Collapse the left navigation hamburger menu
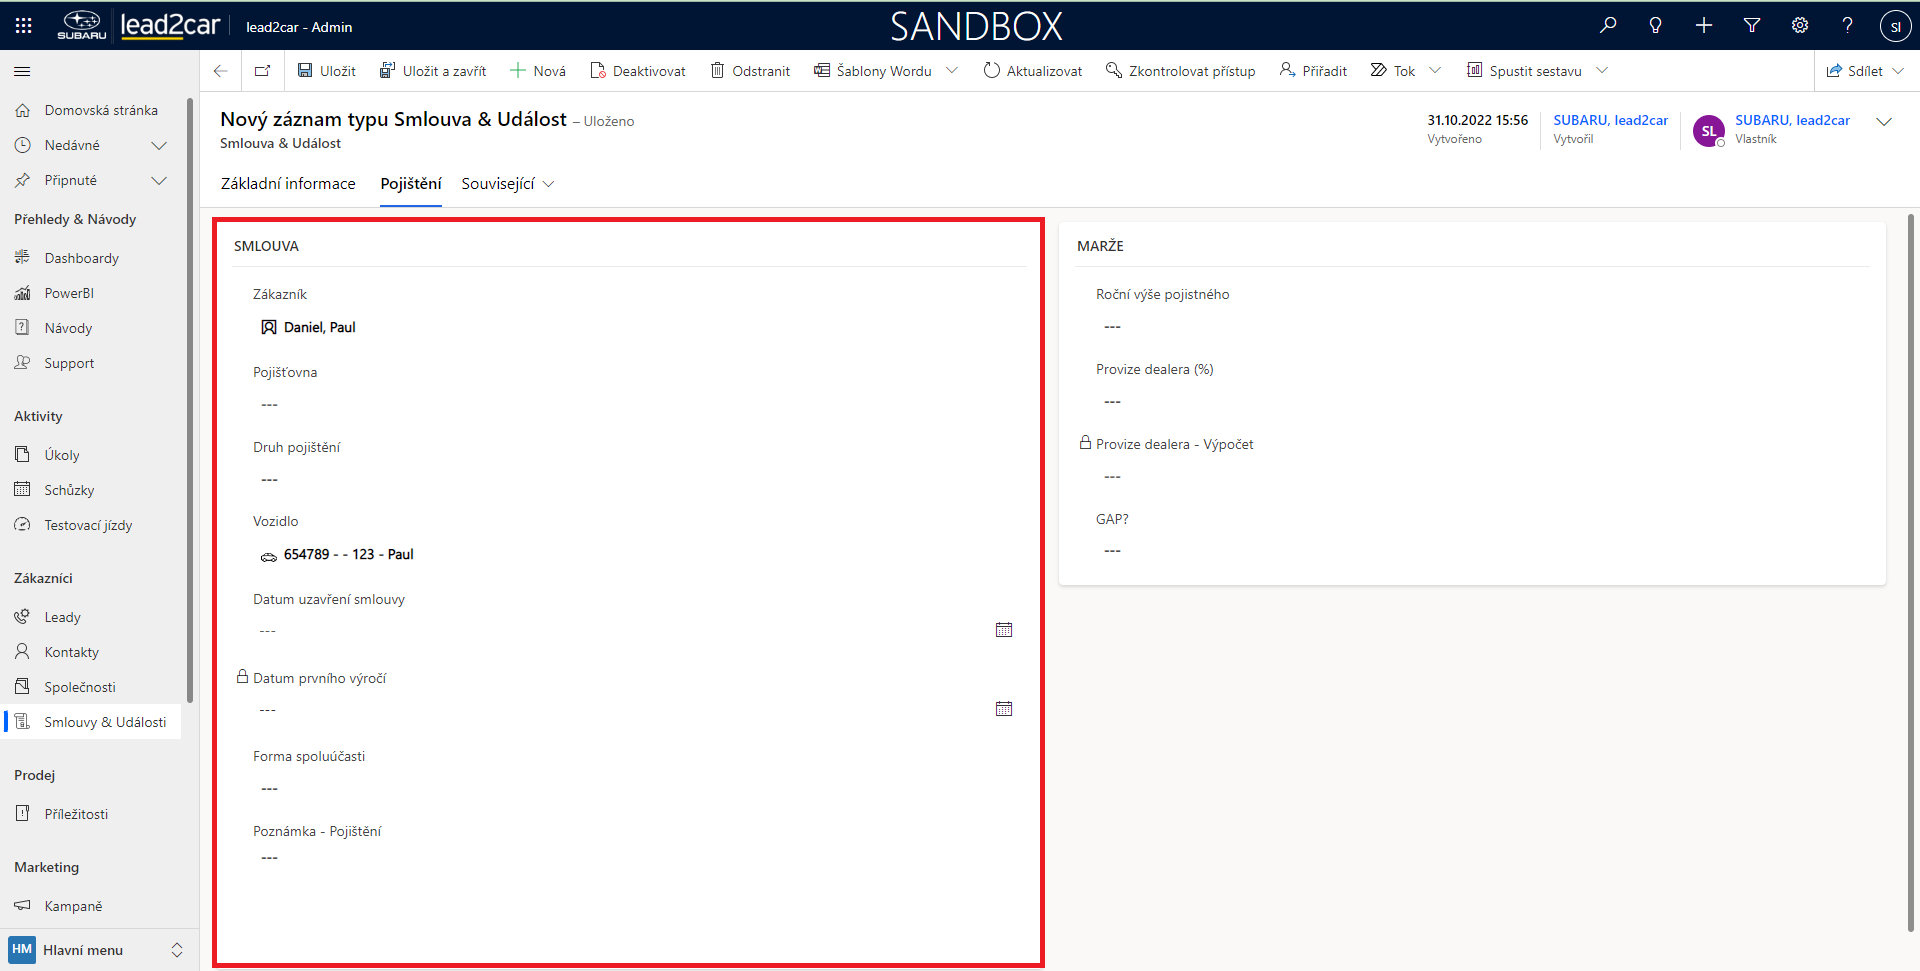Image resolution: width=1920 pixels, height=971 pixels. 22,71
